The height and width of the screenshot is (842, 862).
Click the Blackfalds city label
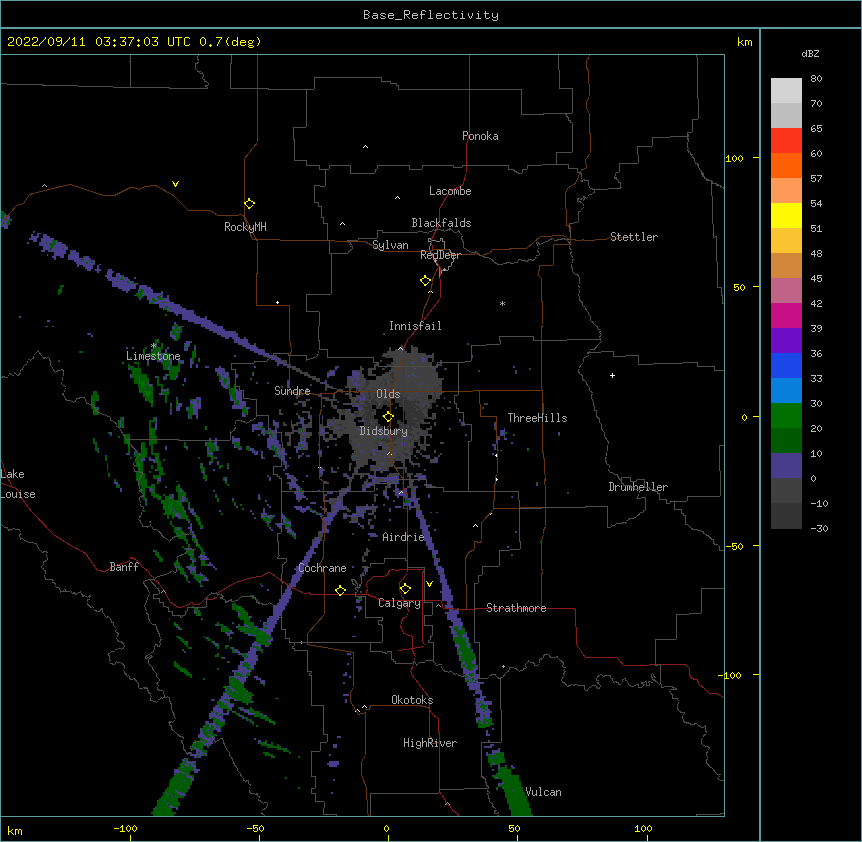pos(441,223)
